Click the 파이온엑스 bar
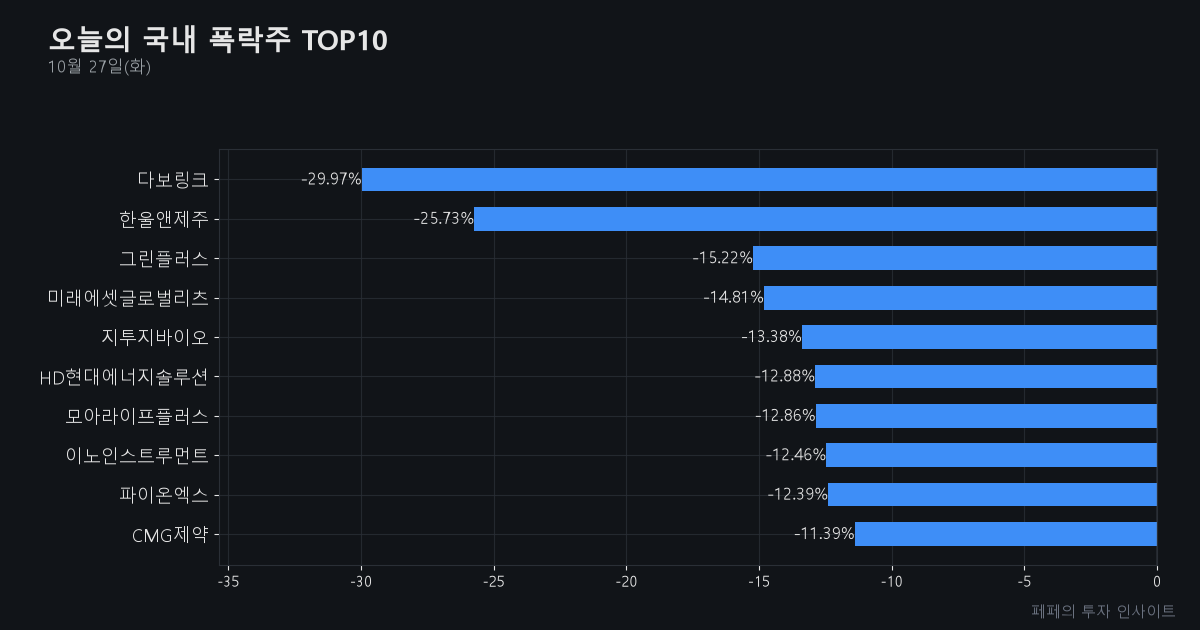 992,494
